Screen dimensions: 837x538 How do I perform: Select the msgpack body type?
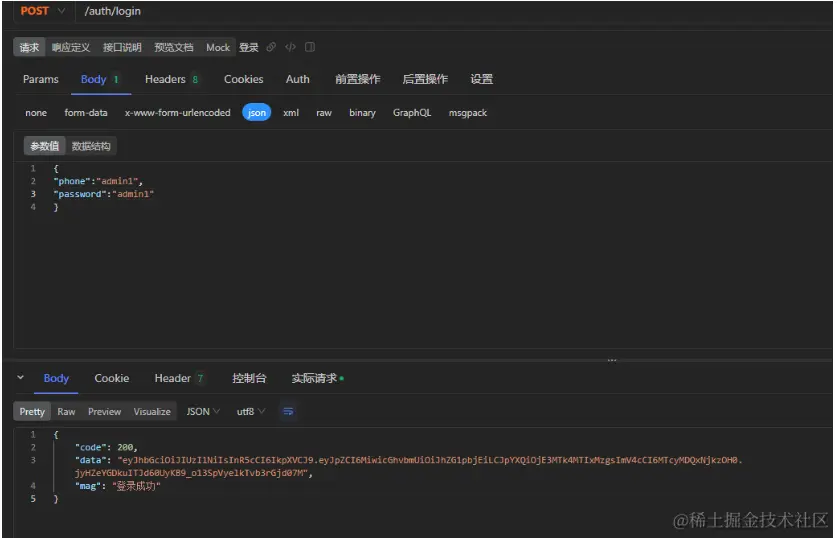click(468, 113)
